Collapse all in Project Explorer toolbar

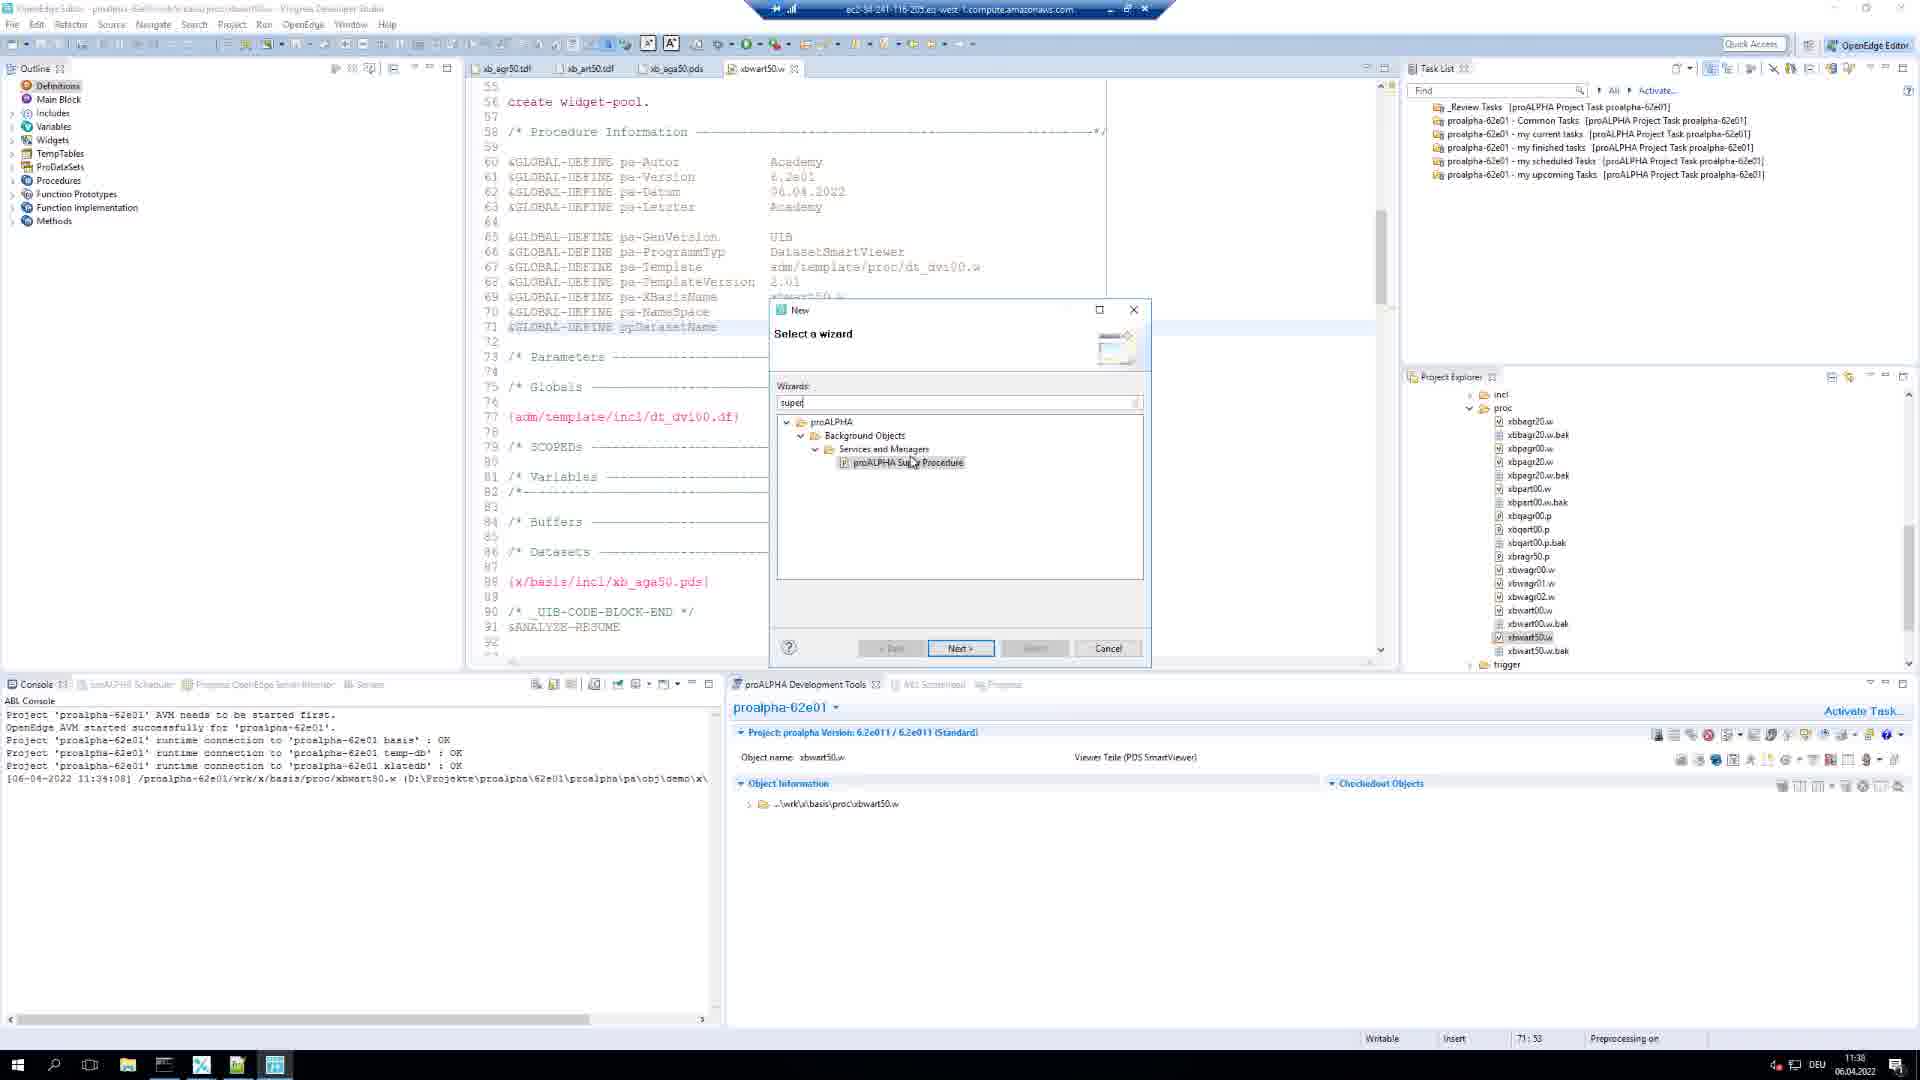tap(1831, 377)
